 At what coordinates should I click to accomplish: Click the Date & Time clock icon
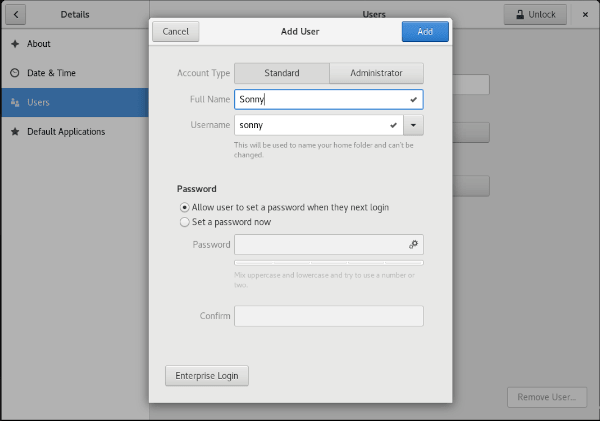pyautogui.click(x=15, y=73)
